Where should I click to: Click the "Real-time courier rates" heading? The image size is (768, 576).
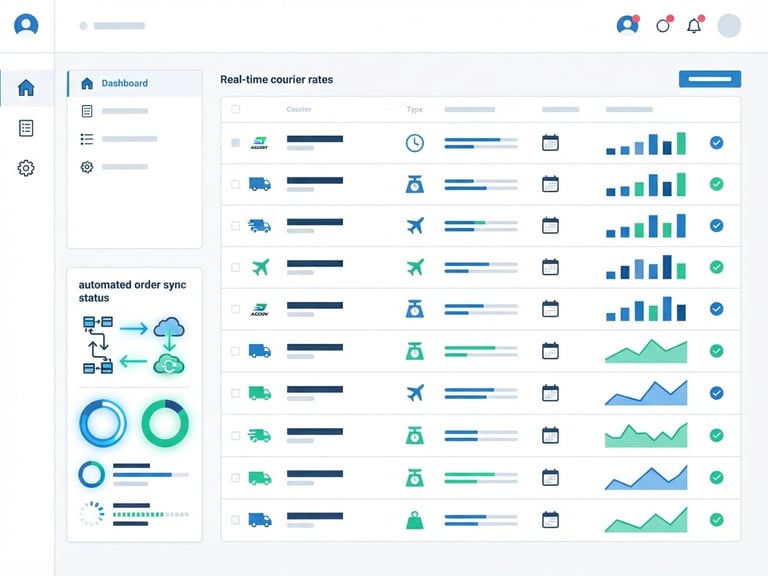[x=277, y=79]
